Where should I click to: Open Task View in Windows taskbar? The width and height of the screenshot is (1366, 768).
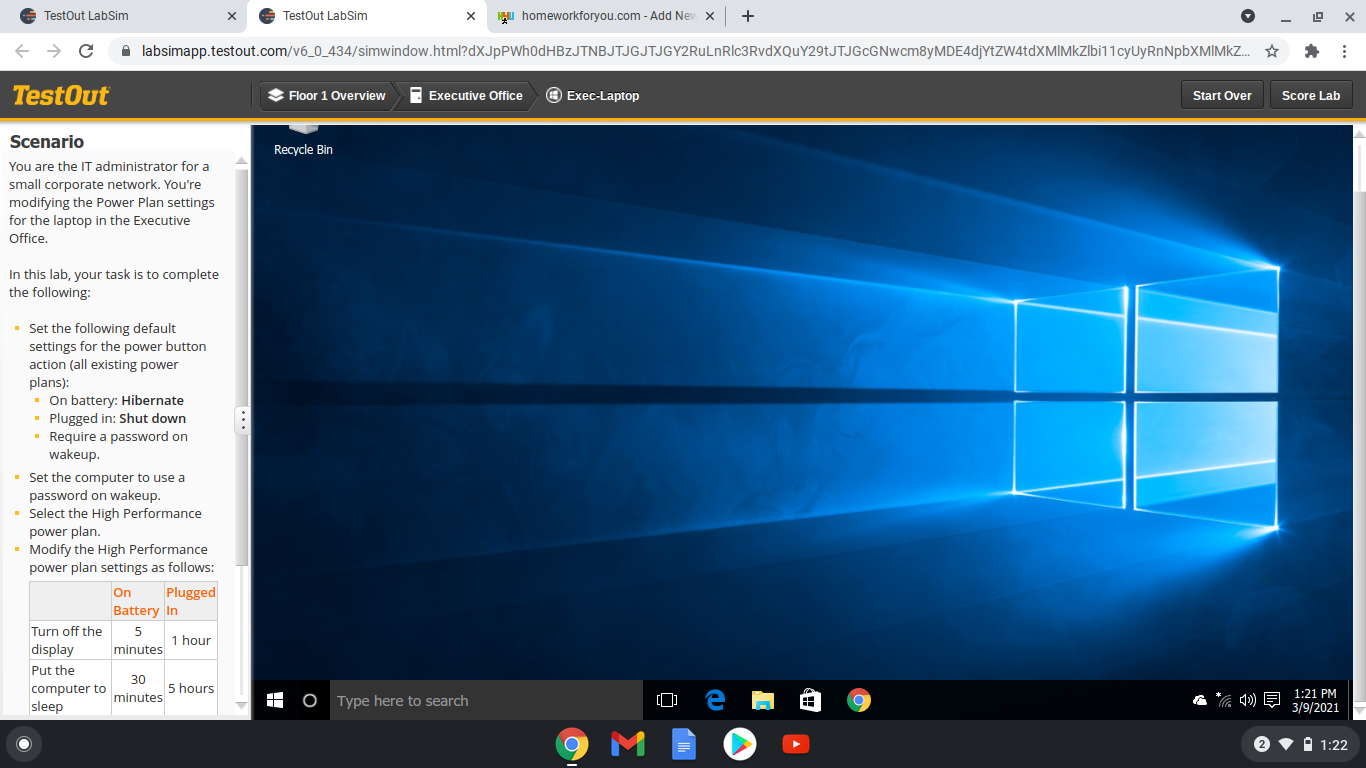[x=667, y=701]
